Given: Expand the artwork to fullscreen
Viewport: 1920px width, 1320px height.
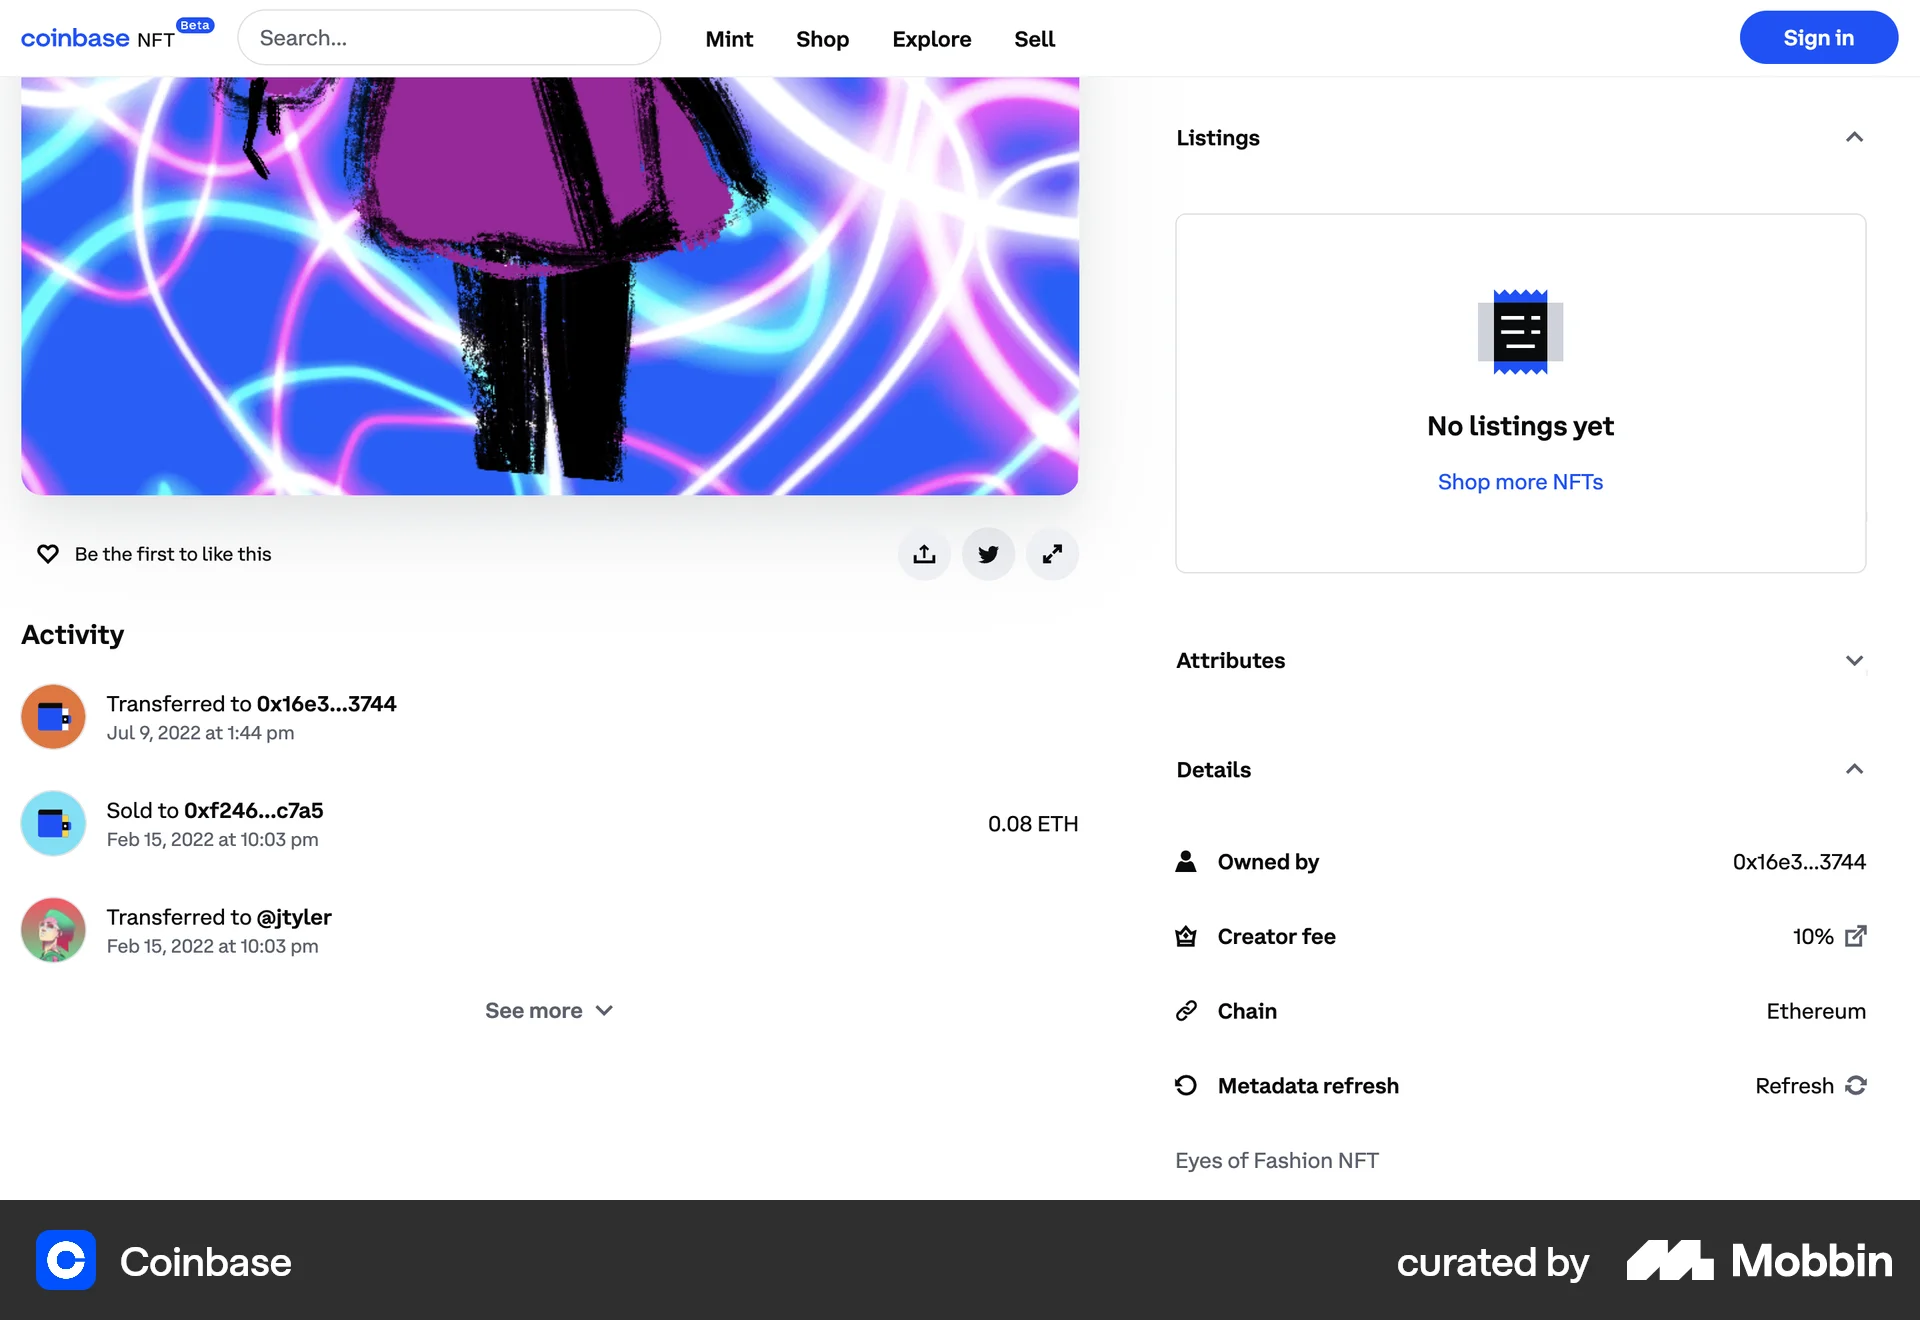Looking at the screenshot, I should pyautogui.click(x=1052, y=553).
